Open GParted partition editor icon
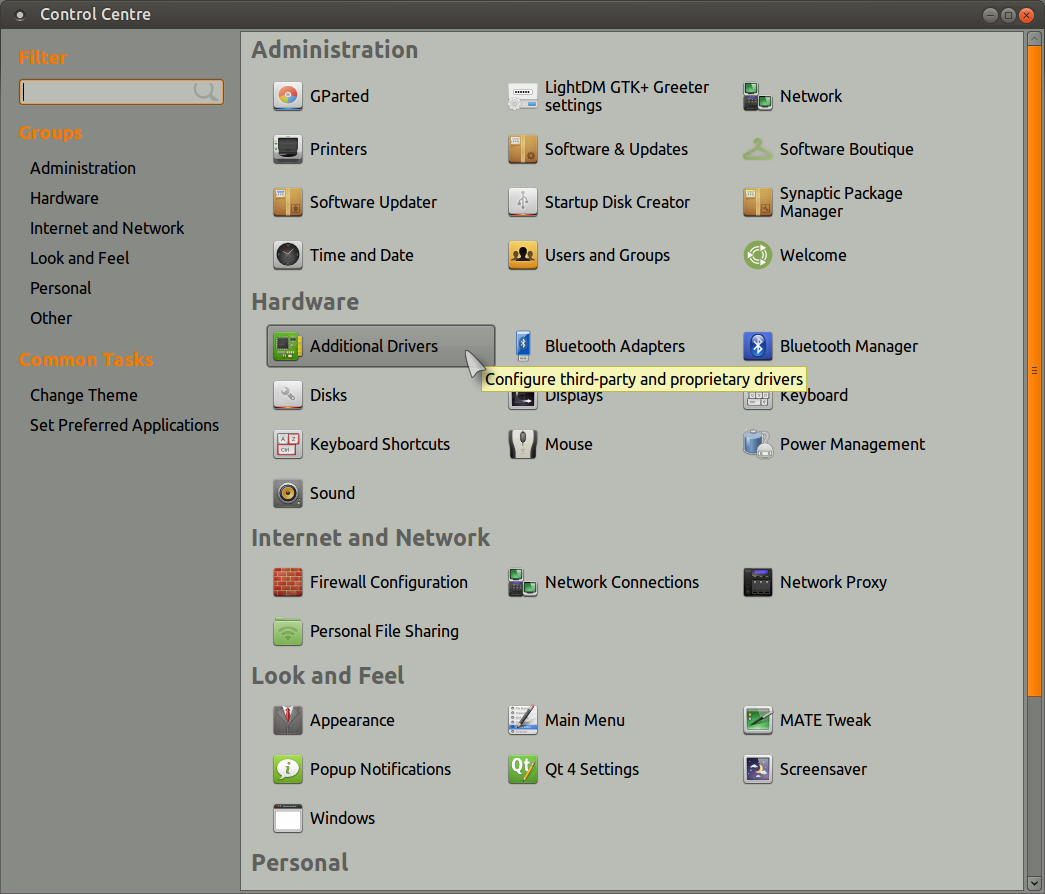The width and height of the screenshot is (1045, 894). point(287,96)
